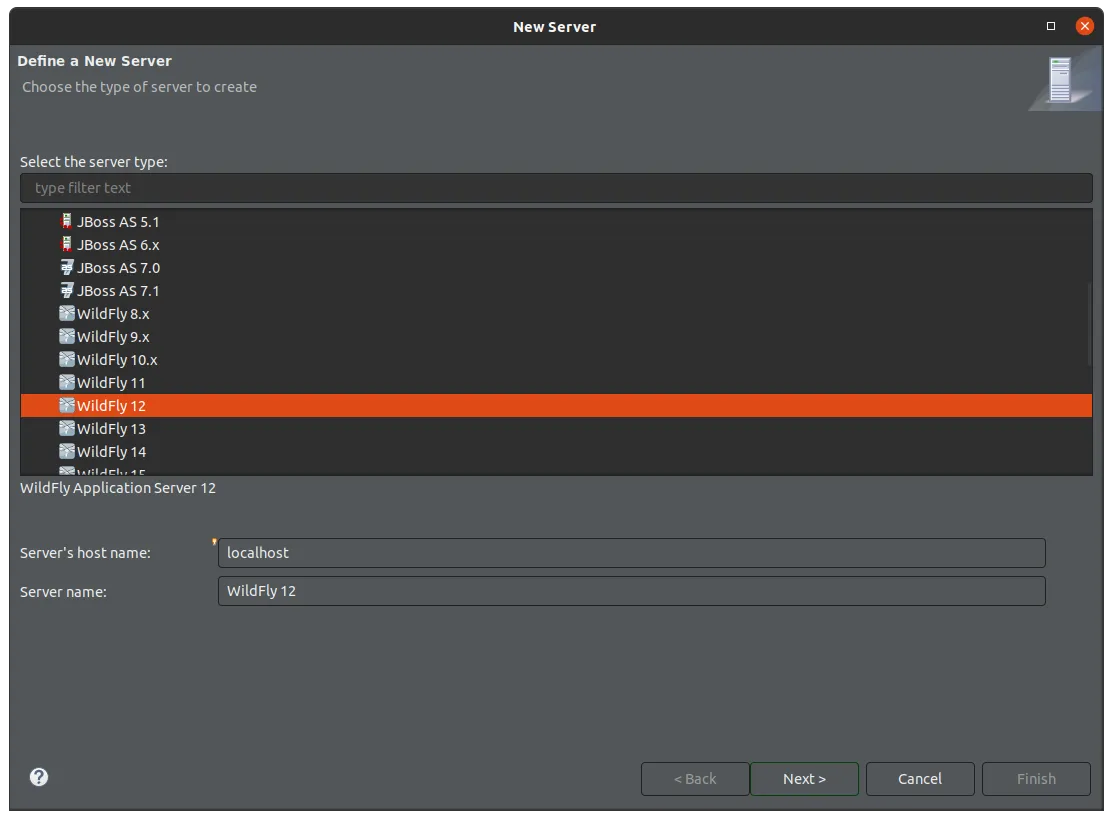The image size is (1113, 820).
Task: Select JBoss AS 6.x server type
Action: [556, 244]
